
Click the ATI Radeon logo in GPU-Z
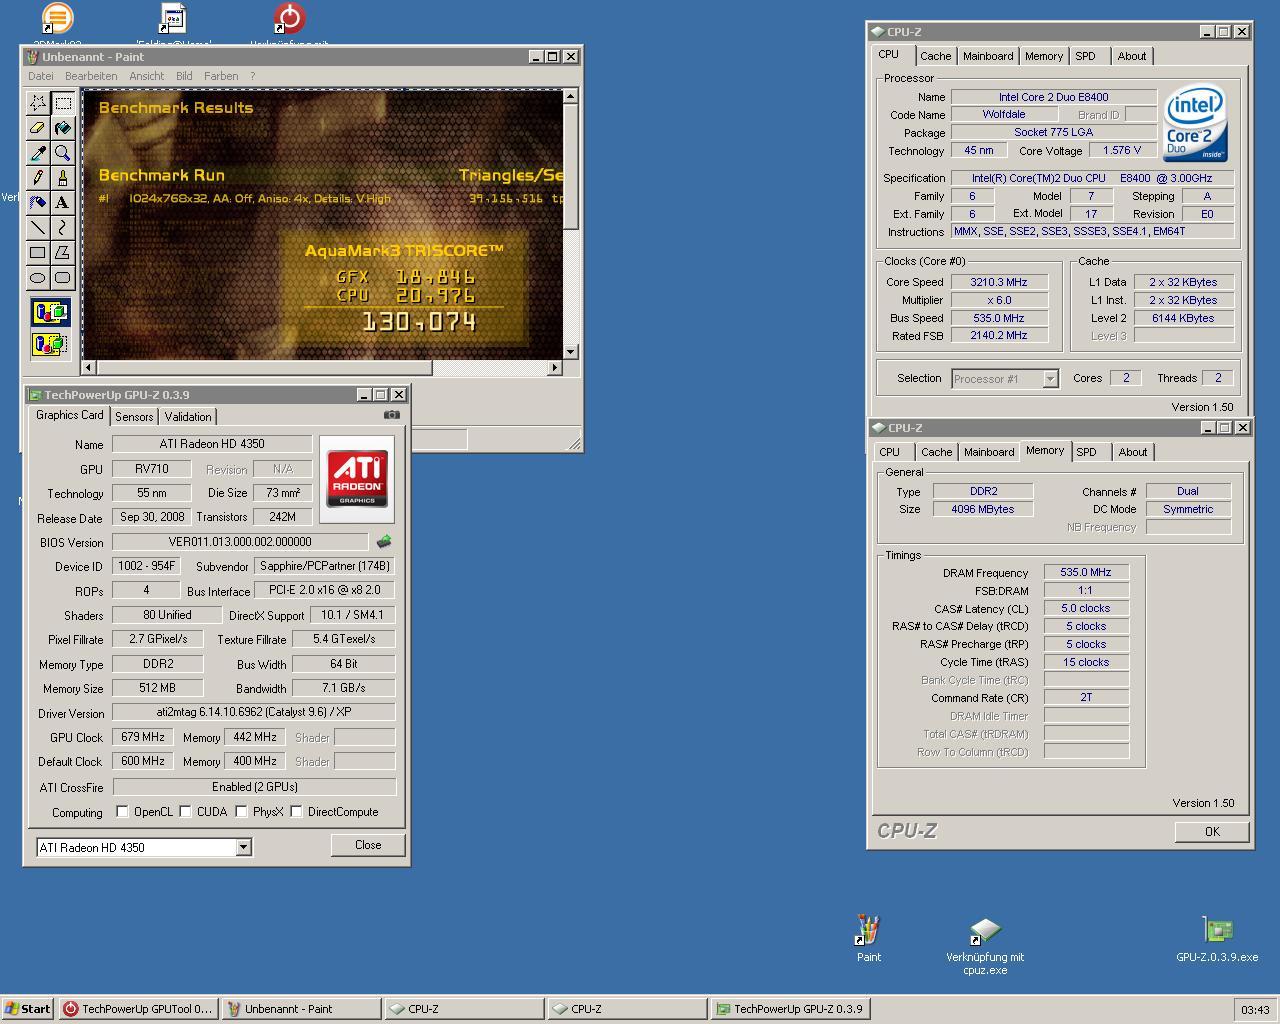coord(357,479)
